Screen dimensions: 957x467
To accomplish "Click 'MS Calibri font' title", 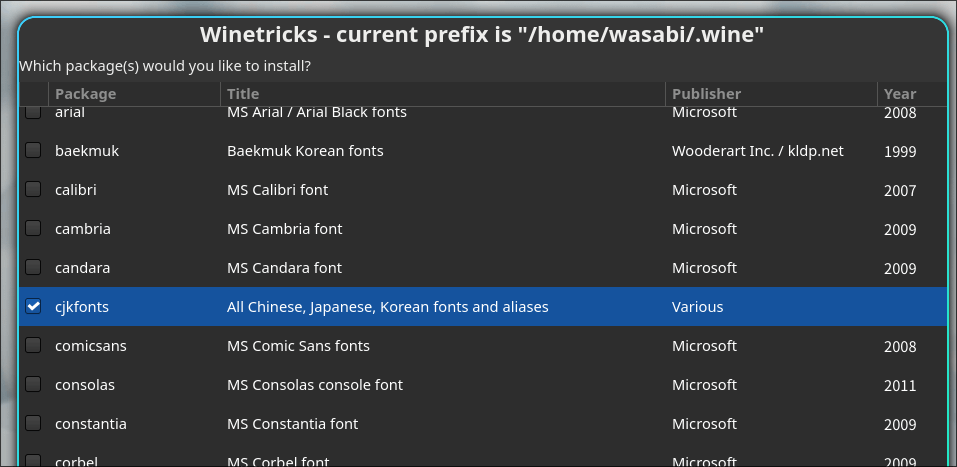I will coord(278,190).
